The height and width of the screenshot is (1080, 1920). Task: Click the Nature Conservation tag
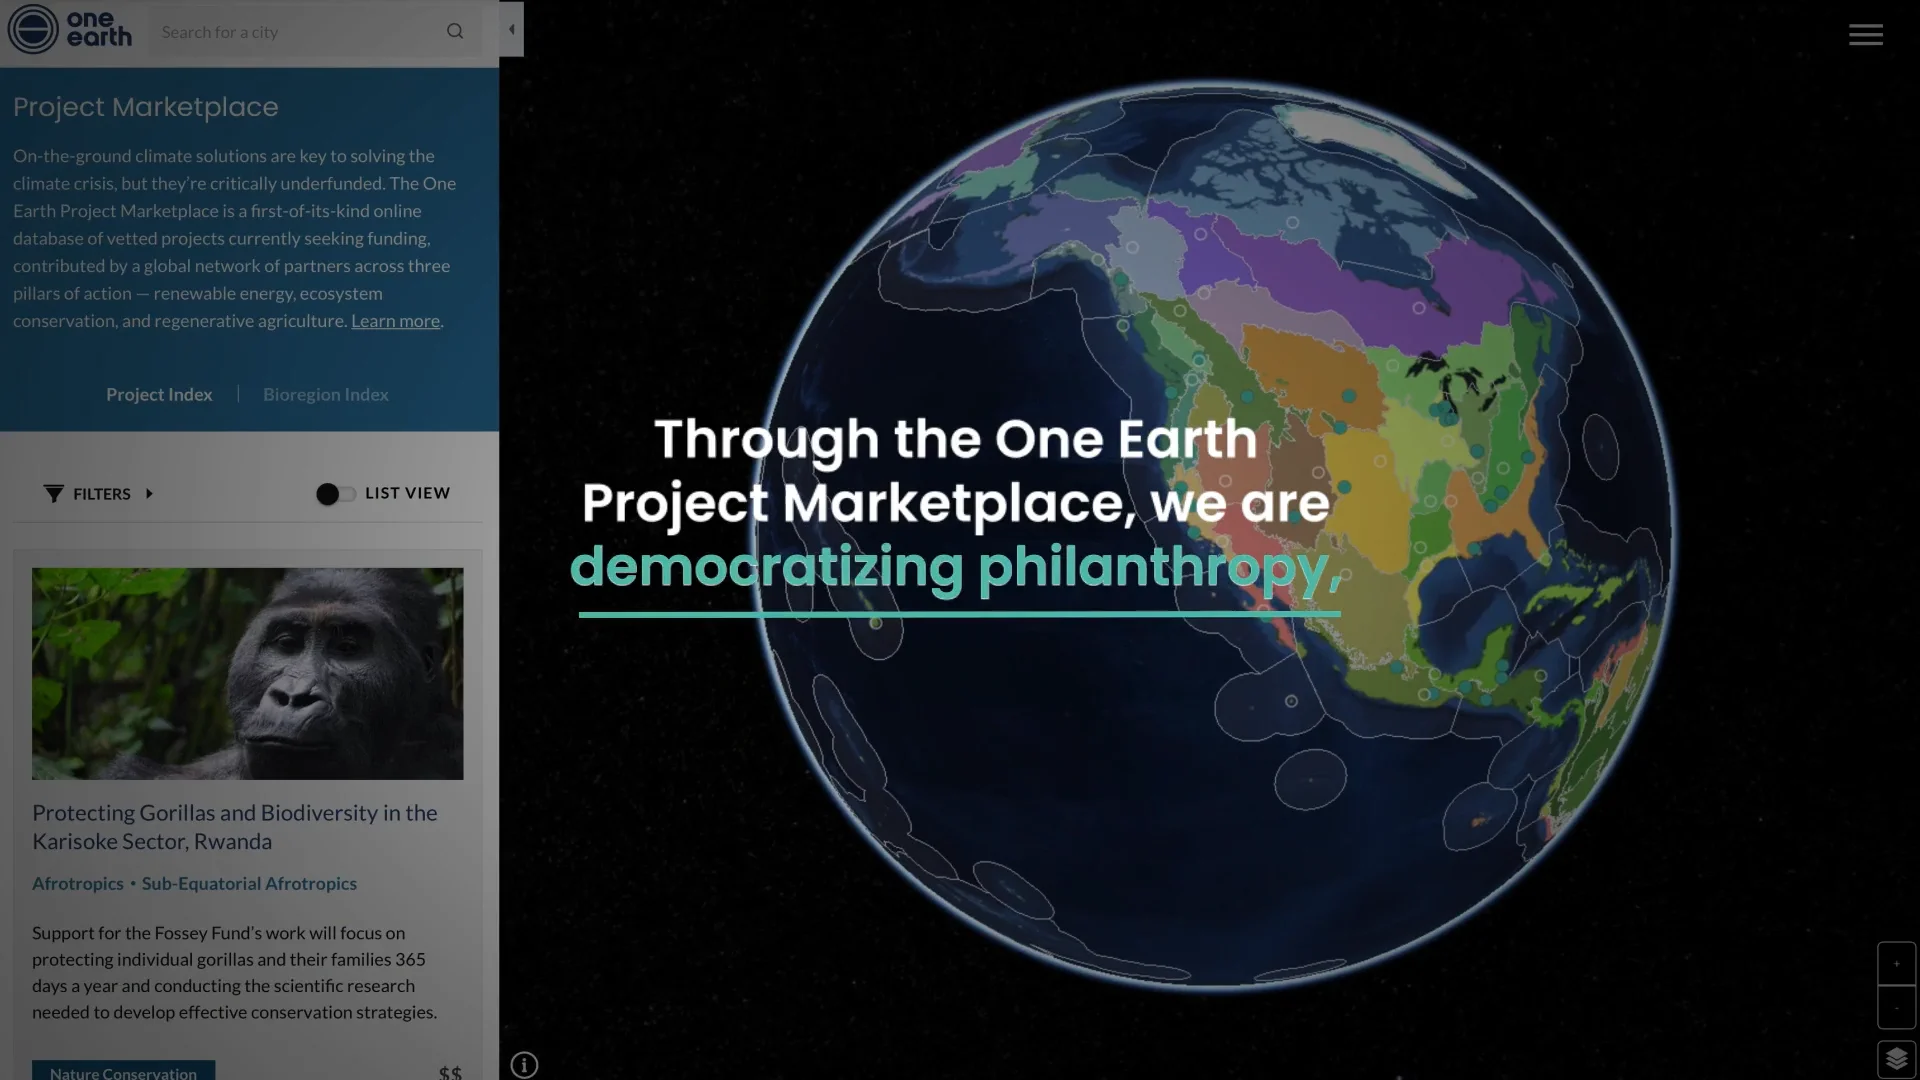(x=123, y=1071)
